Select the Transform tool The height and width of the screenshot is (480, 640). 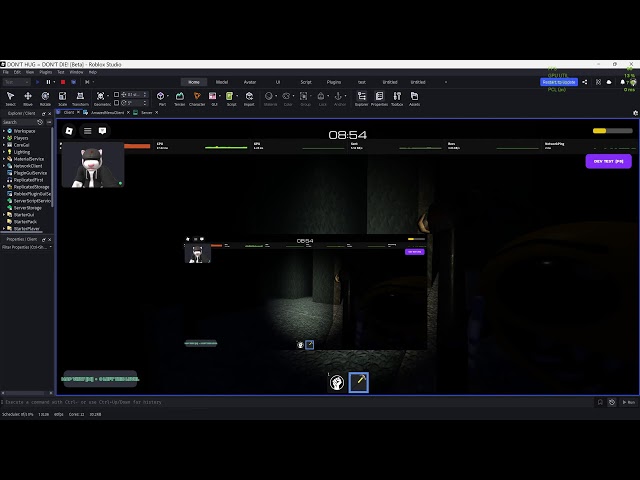click(x=80, y=98)
